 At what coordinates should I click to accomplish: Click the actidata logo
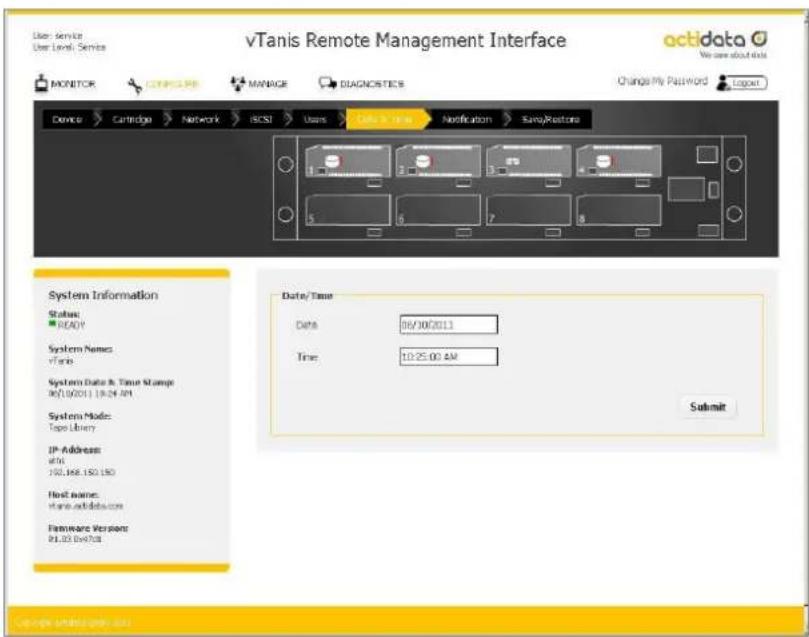click(715, 44)
